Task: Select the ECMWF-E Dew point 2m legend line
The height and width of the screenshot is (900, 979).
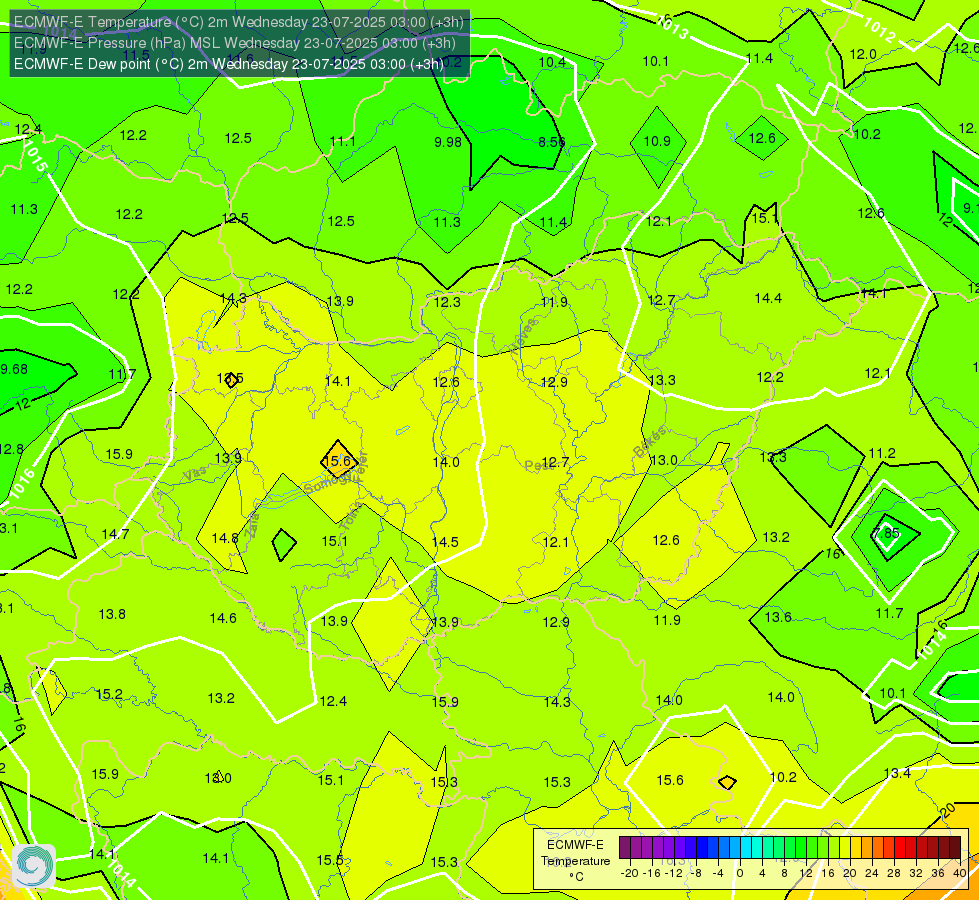Action: click(x=229, y=64)
